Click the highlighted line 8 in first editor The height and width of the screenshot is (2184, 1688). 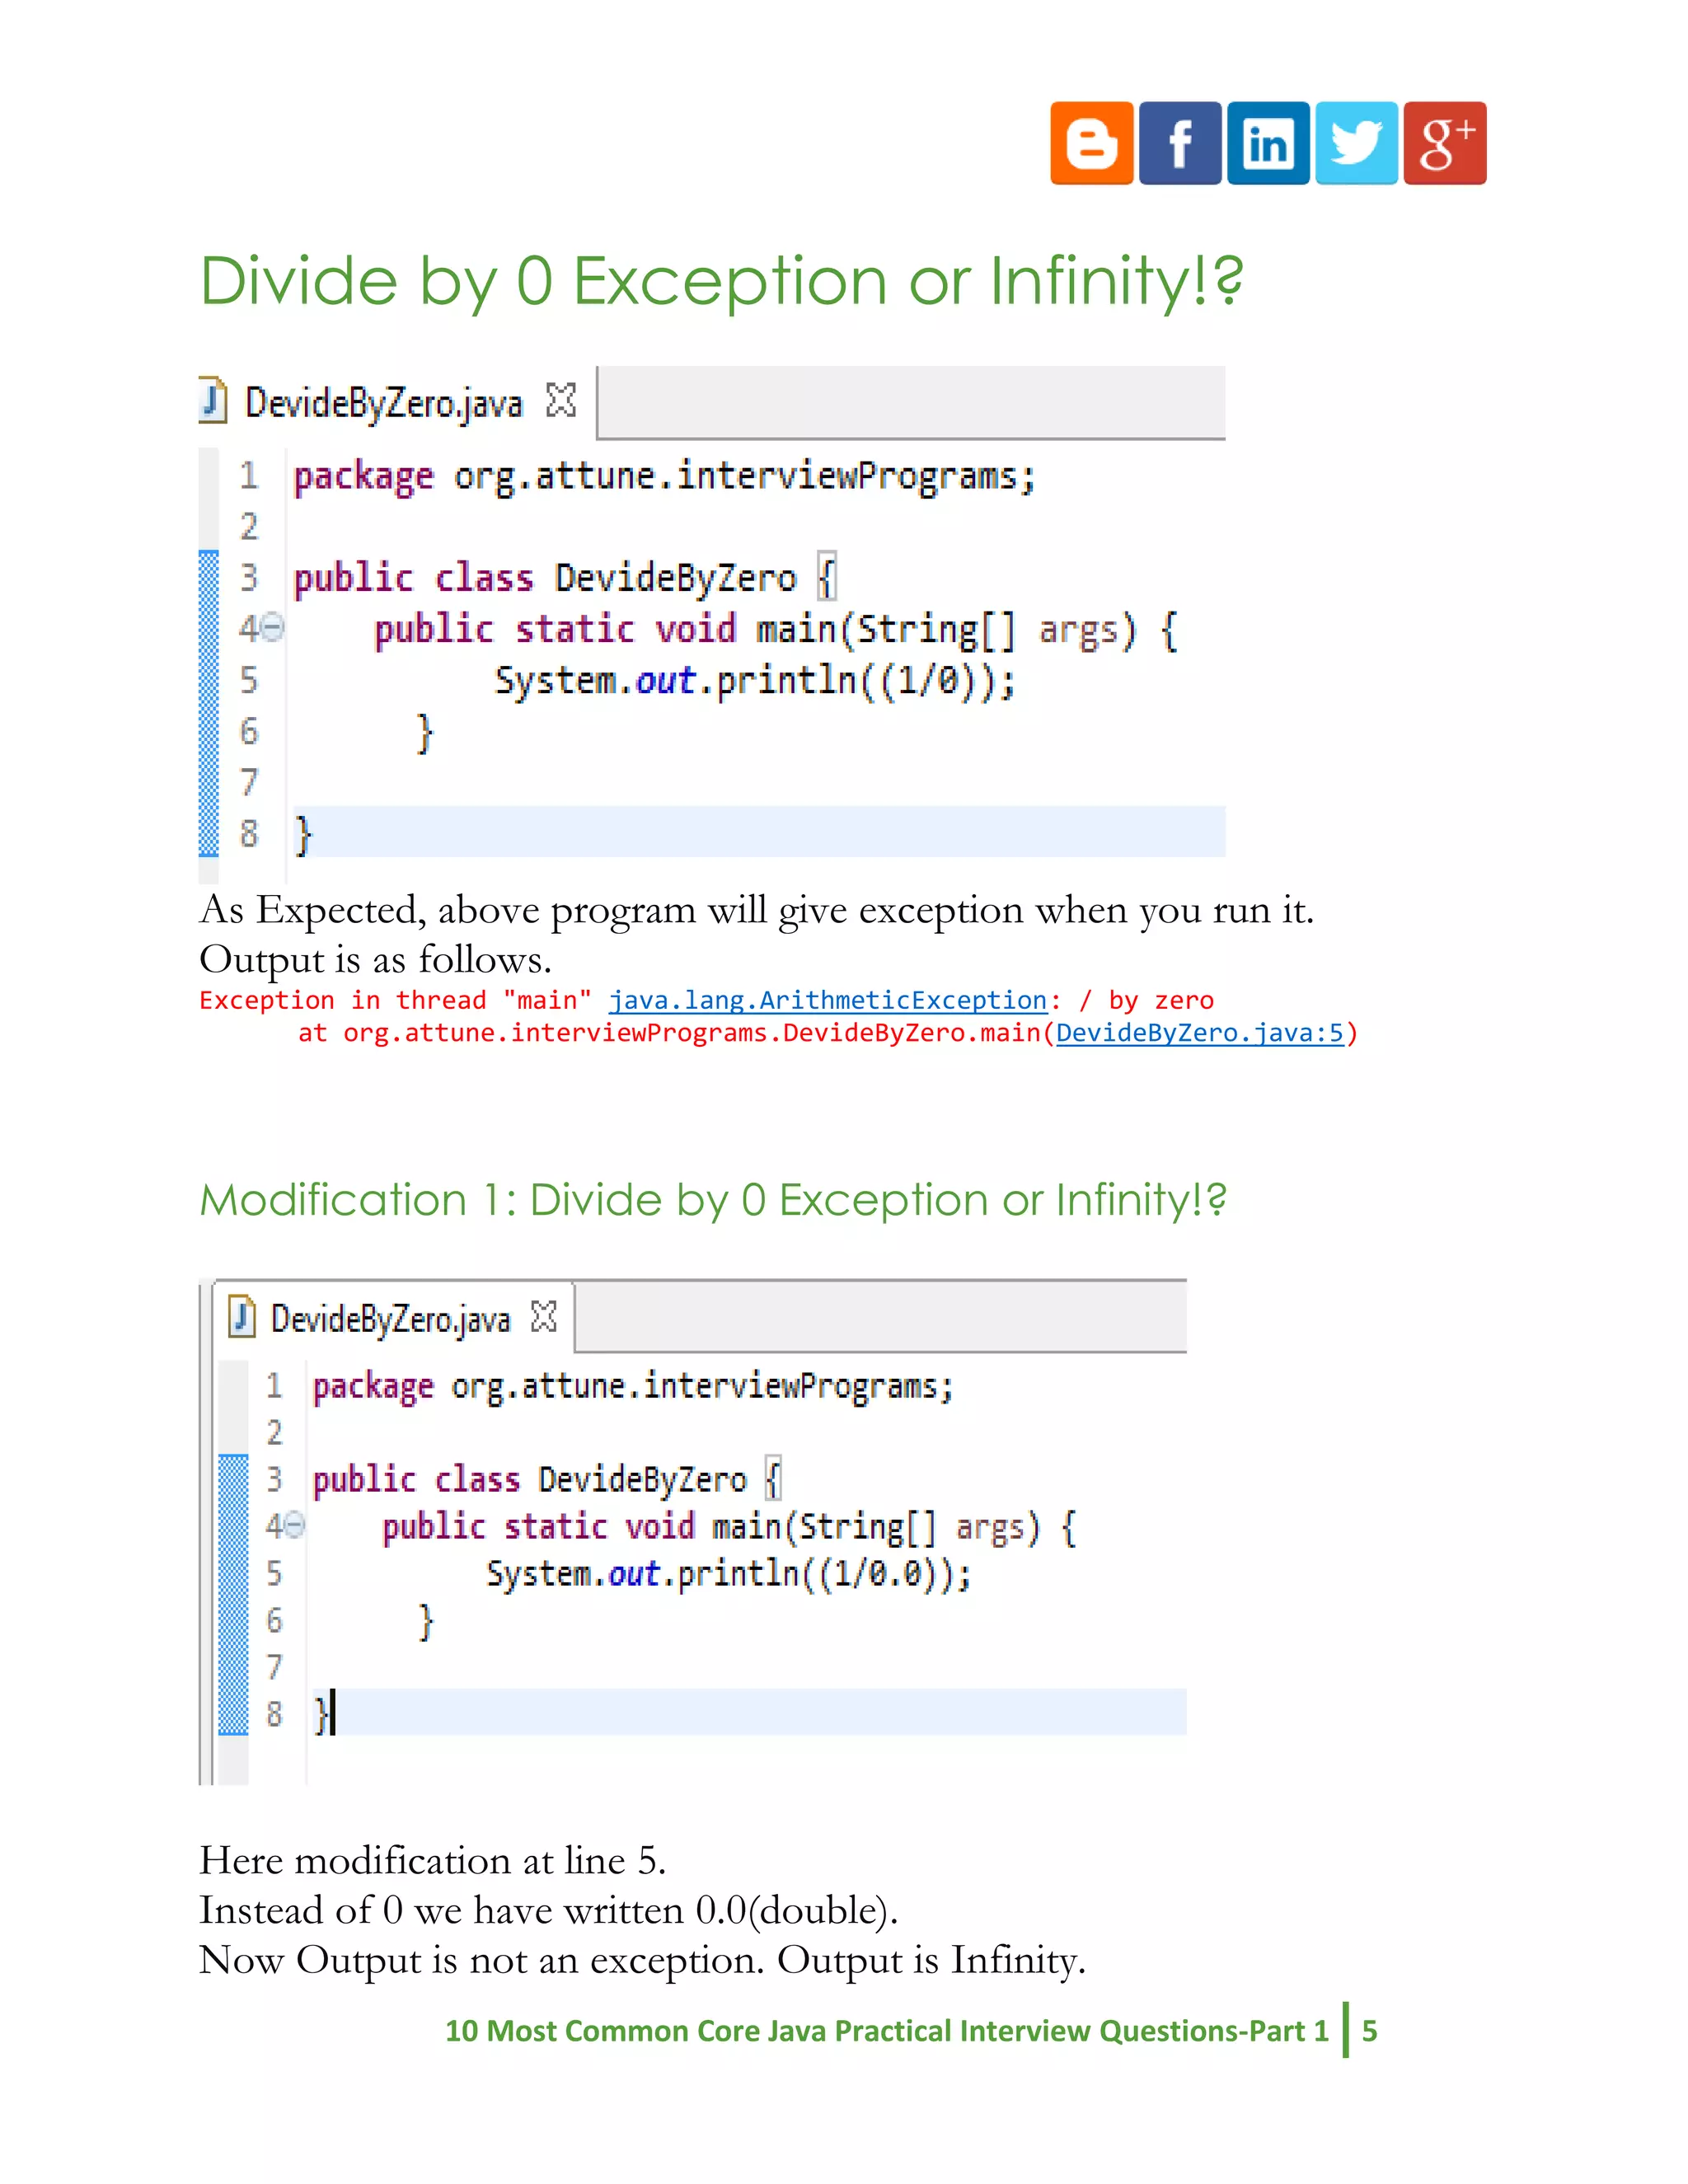pyautogui.click(x=758, y=832)
